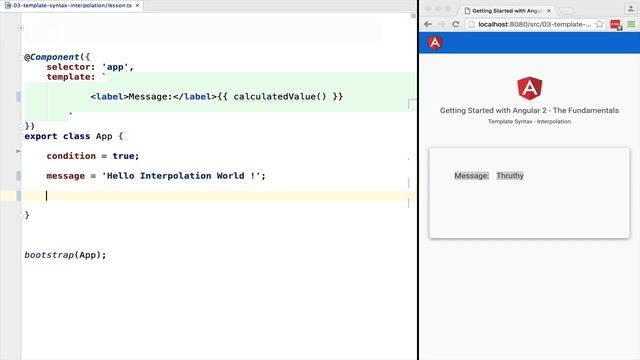640x360 pixels.
Task: Open a new browser tab
Action: pyautogui.click(x=566, y=11)
